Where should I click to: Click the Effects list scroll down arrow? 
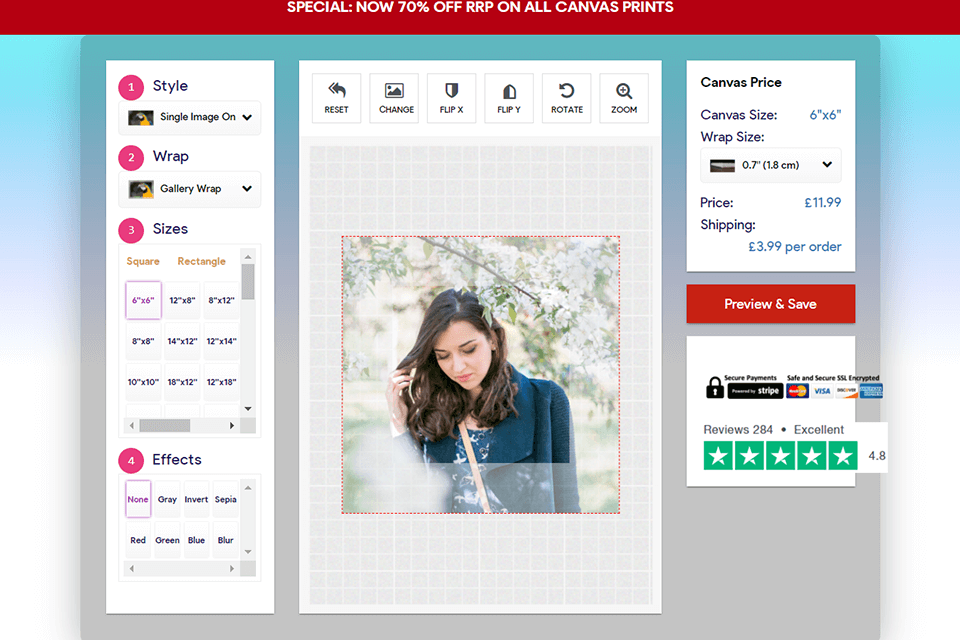pos(248,552)
